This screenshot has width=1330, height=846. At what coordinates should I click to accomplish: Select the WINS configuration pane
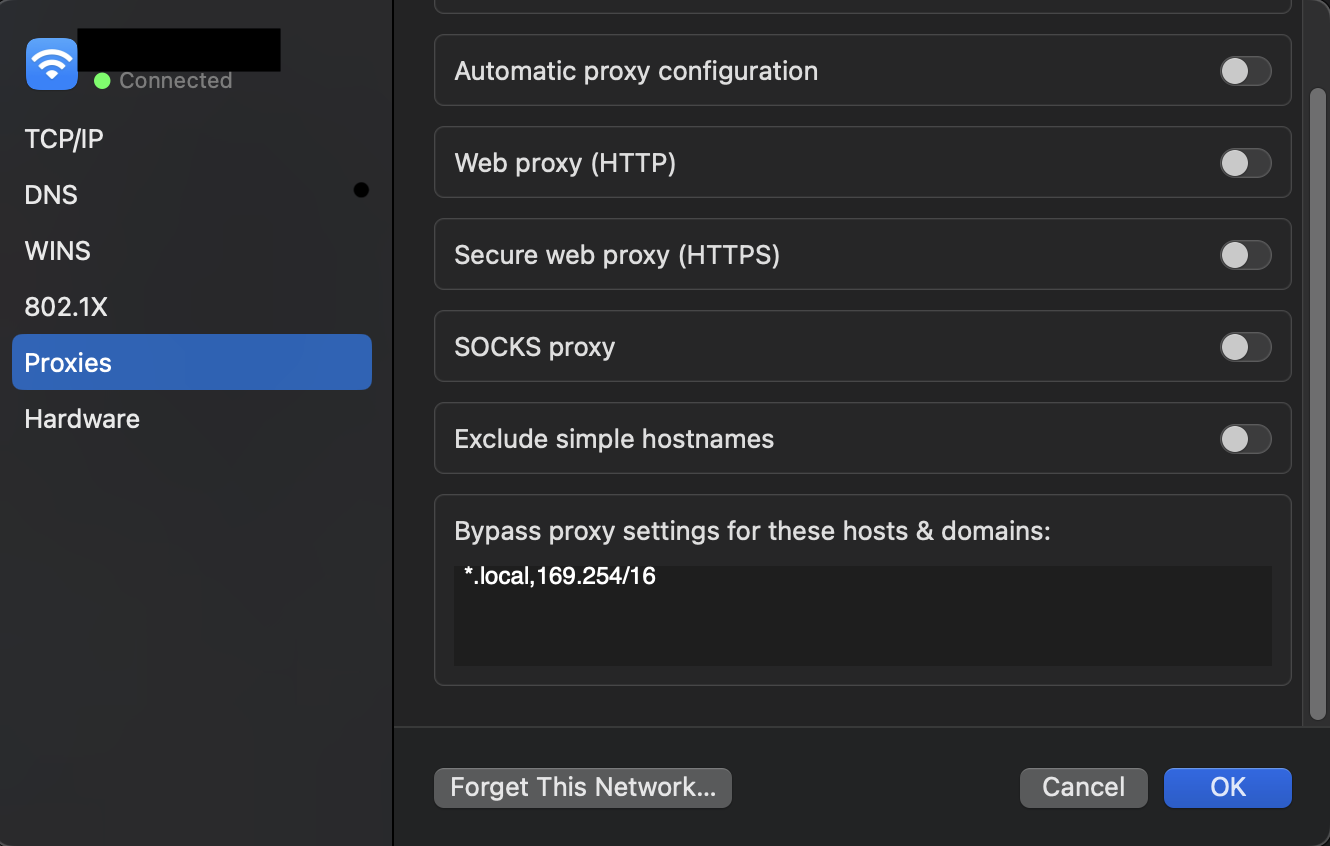[x=57, y=251]
